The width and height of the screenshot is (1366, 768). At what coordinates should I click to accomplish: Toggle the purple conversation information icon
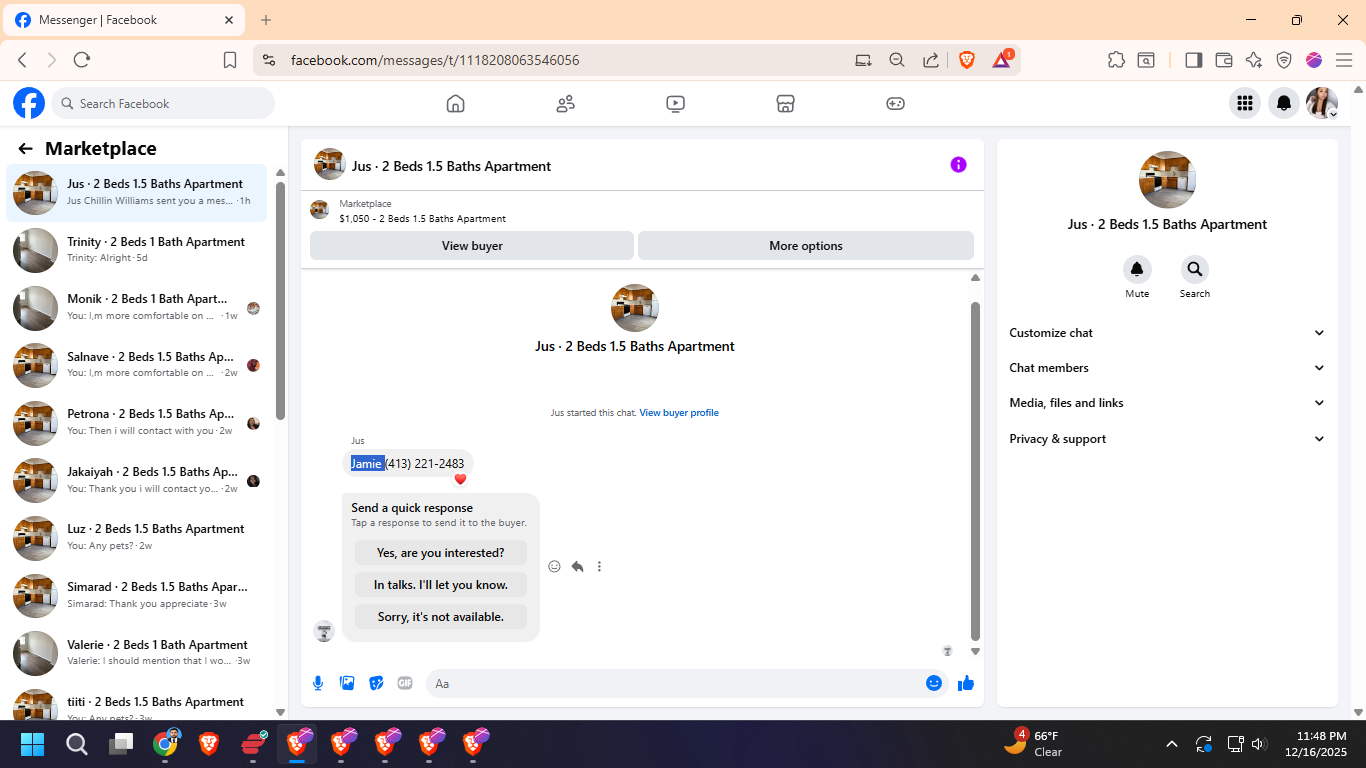coord(958,165)
